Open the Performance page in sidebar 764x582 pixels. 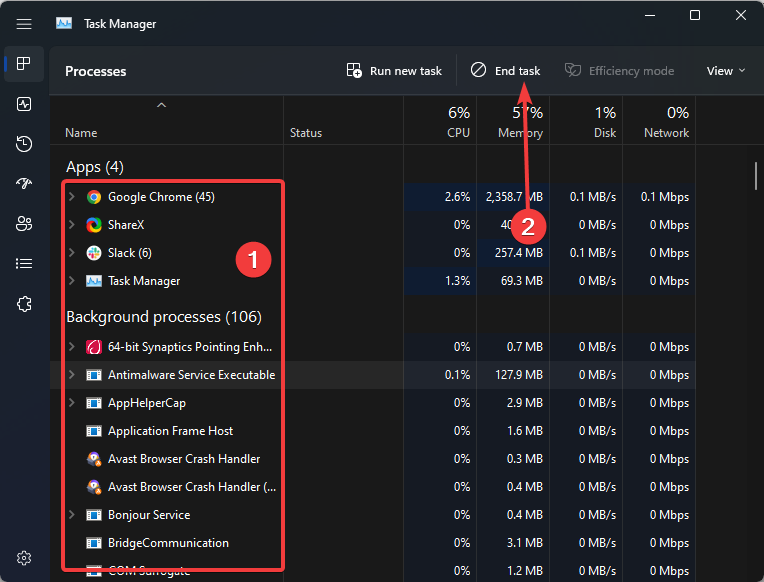point(24,104)
